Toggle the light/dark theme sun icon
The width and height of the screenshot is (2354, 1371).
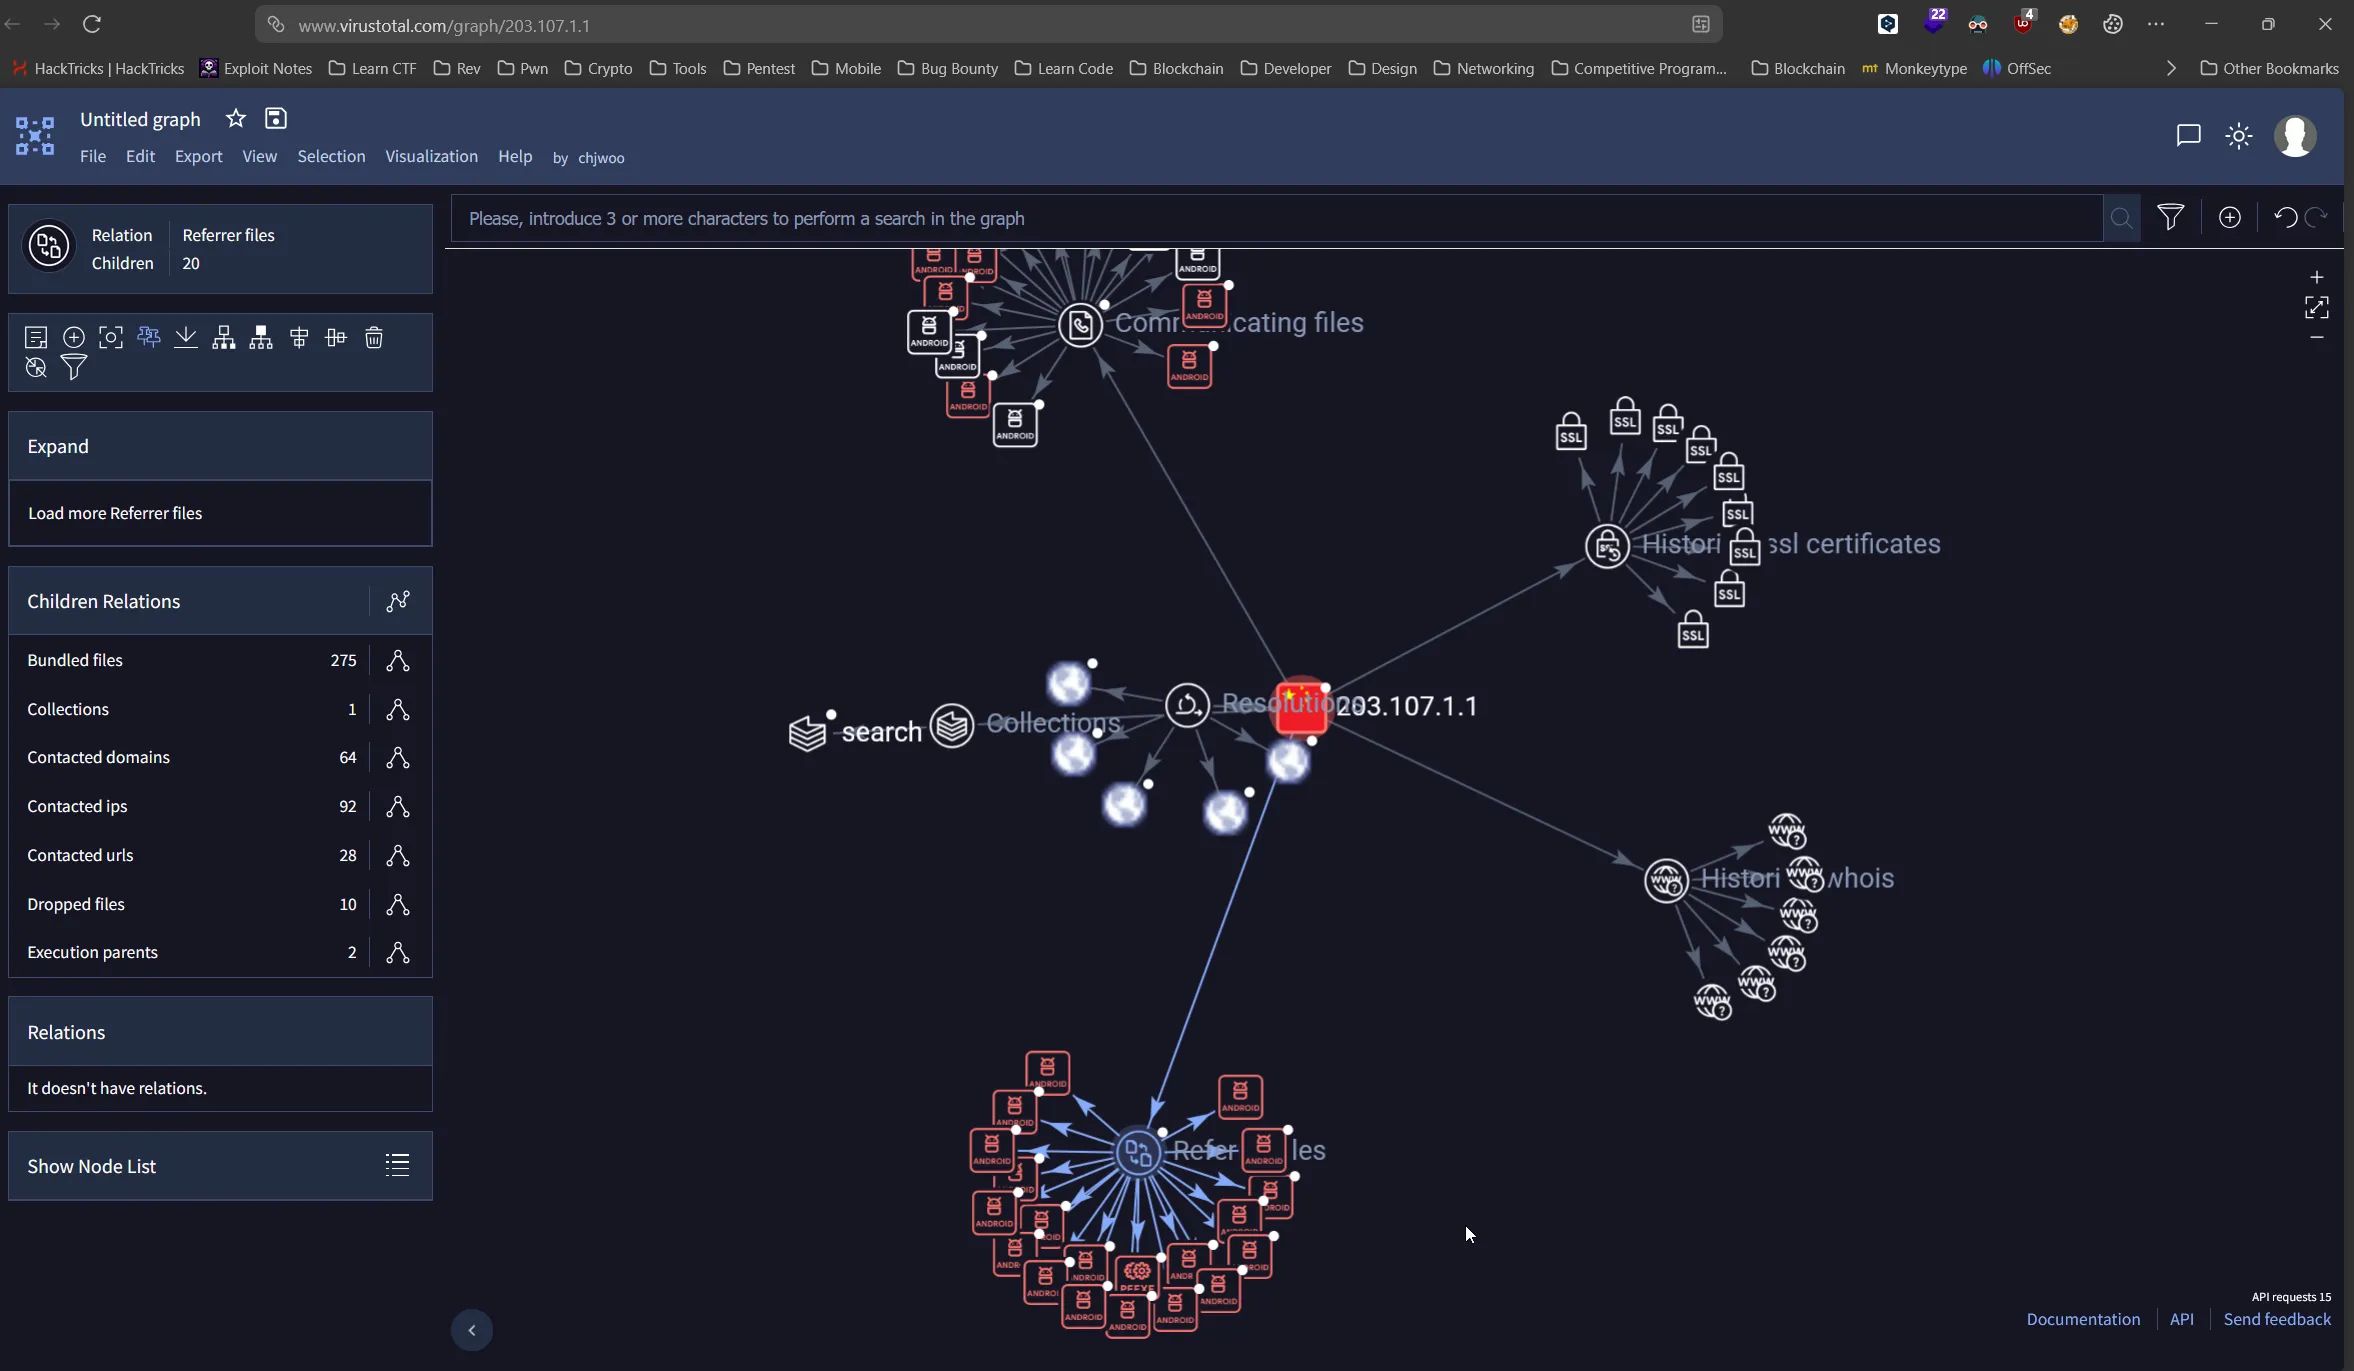coord(2239,136)
